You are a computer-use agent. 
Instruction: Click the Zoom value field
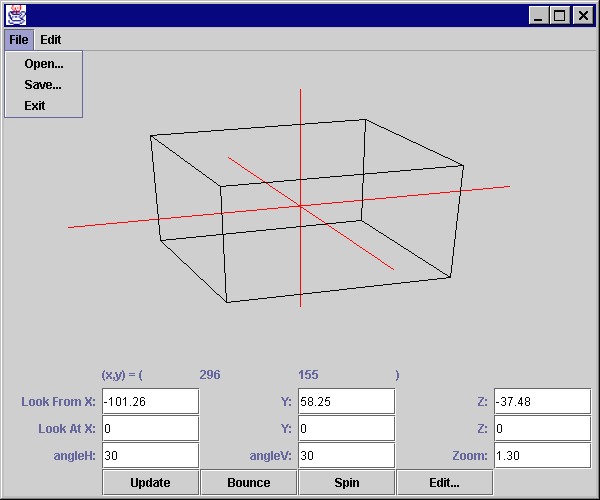(542, 455)
